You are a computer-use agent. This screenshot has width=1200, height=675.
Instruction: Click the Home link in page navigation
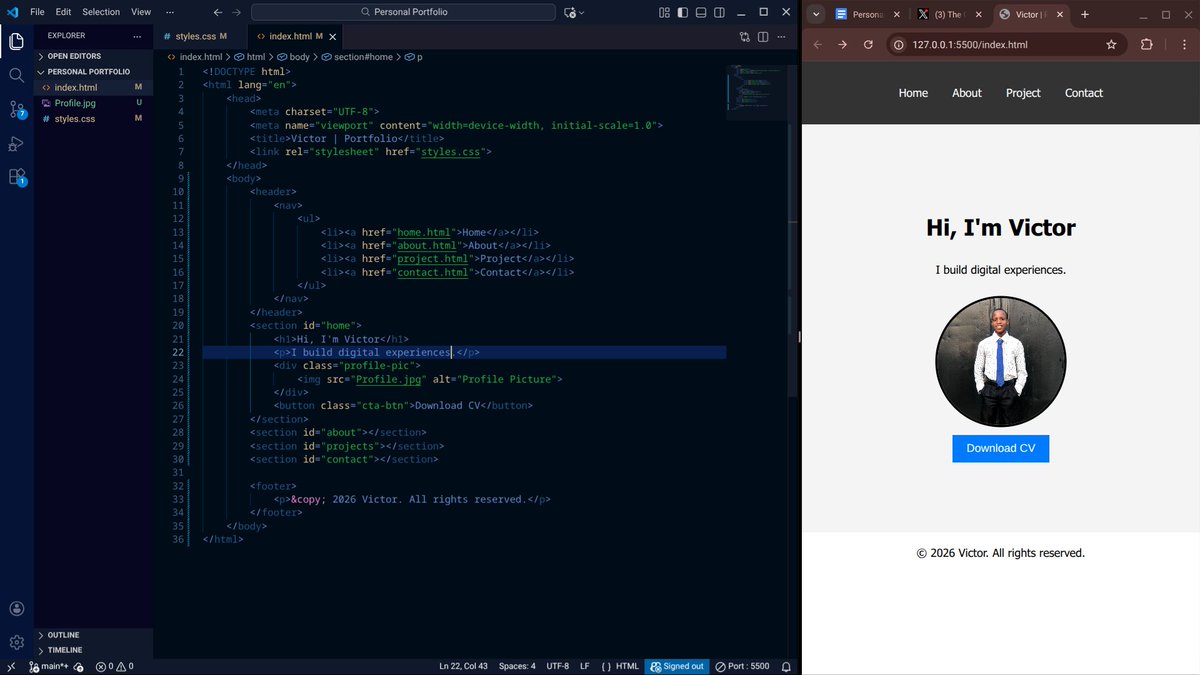coord(913,93)
